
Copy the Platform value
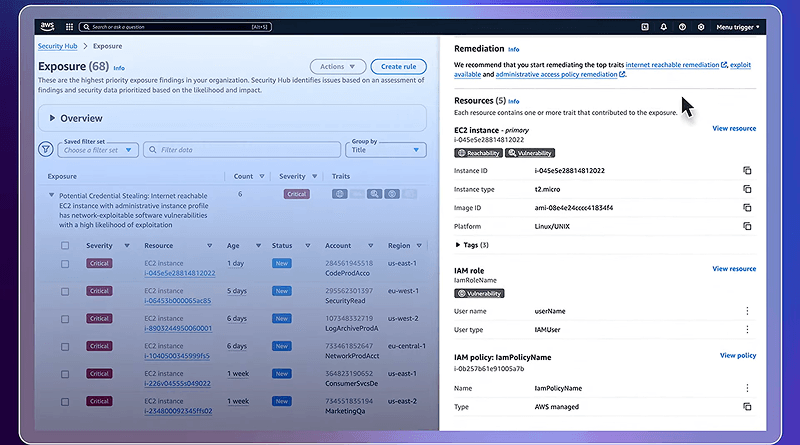tap(747, 226)
